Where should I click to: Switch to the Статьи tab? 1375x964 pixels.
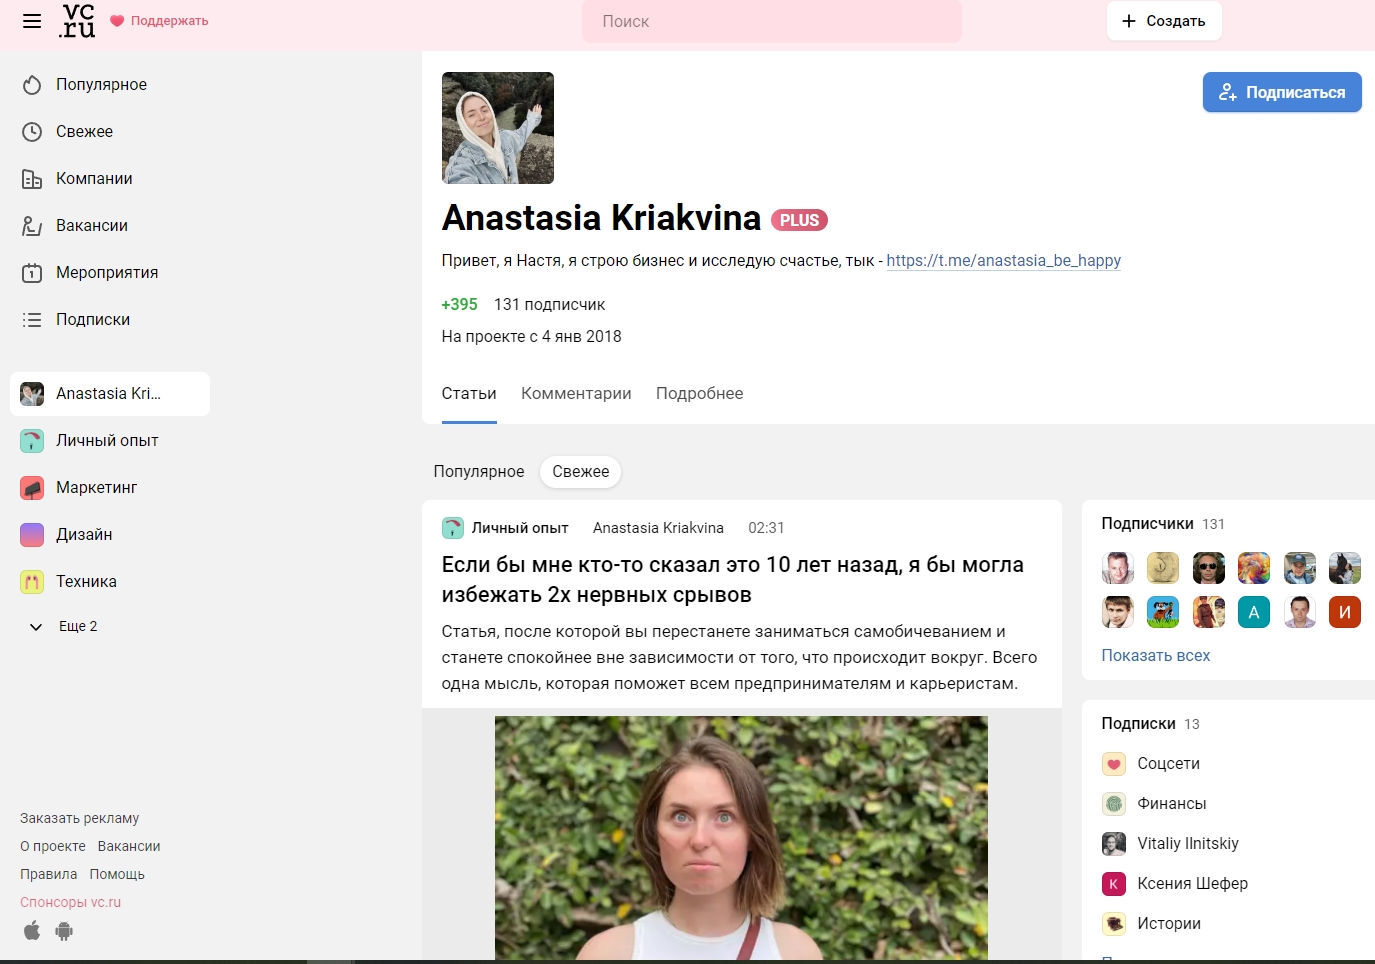click(469, 394)
